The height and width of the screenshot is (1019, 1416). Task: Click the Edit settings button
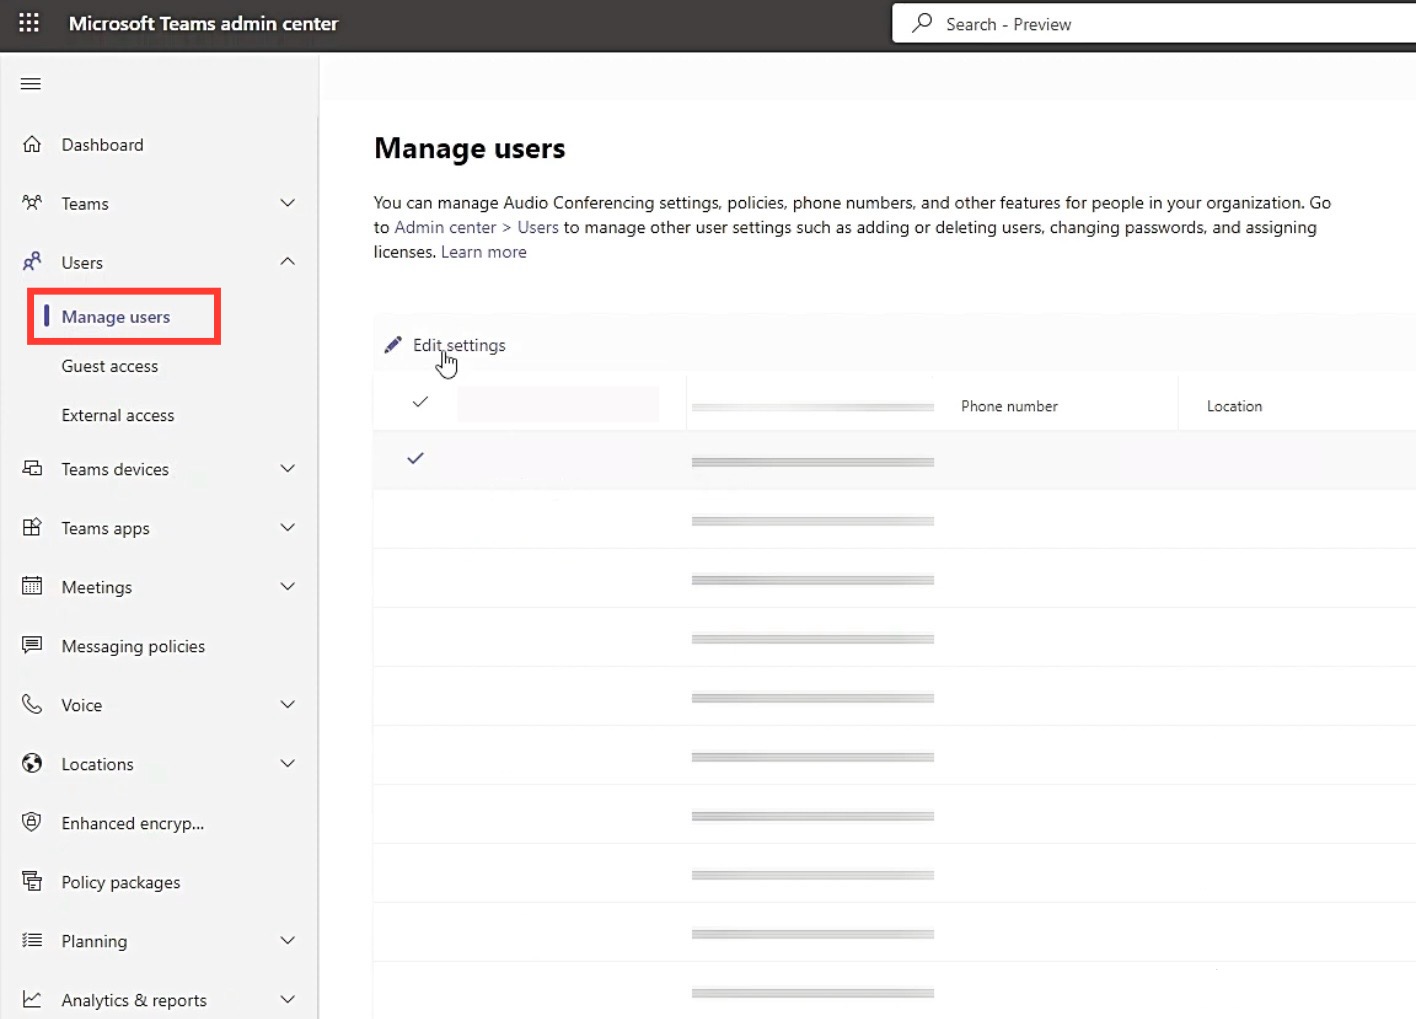click(445, 345)
